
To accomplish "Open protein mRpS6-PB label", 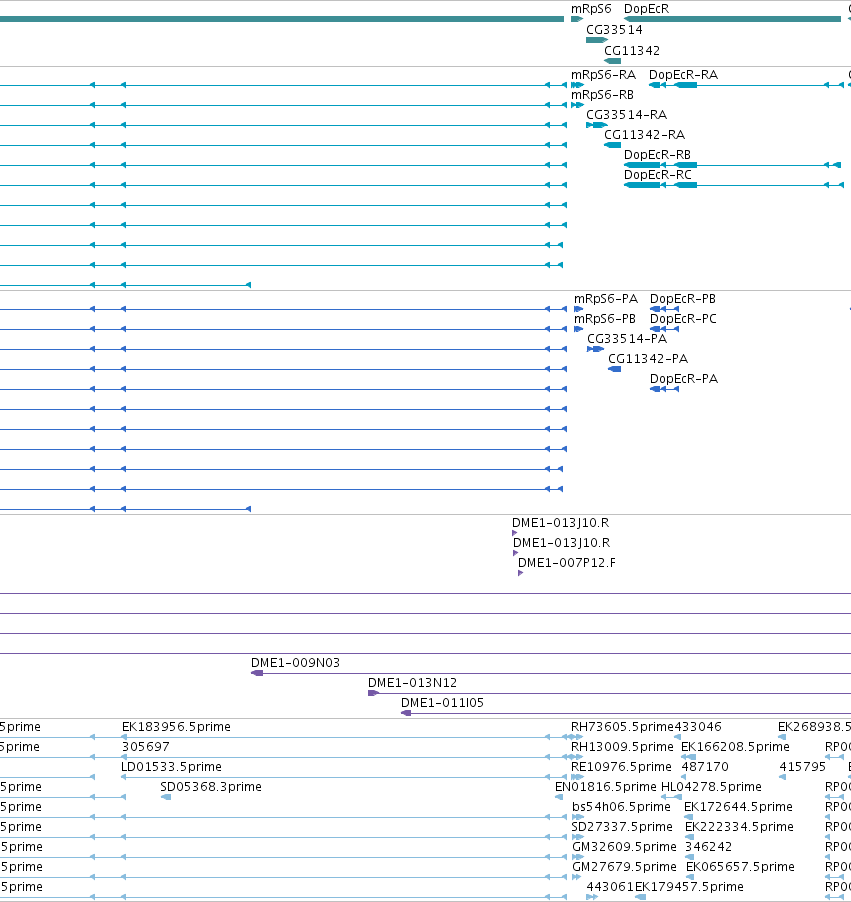I will click(x=605, y=319).
